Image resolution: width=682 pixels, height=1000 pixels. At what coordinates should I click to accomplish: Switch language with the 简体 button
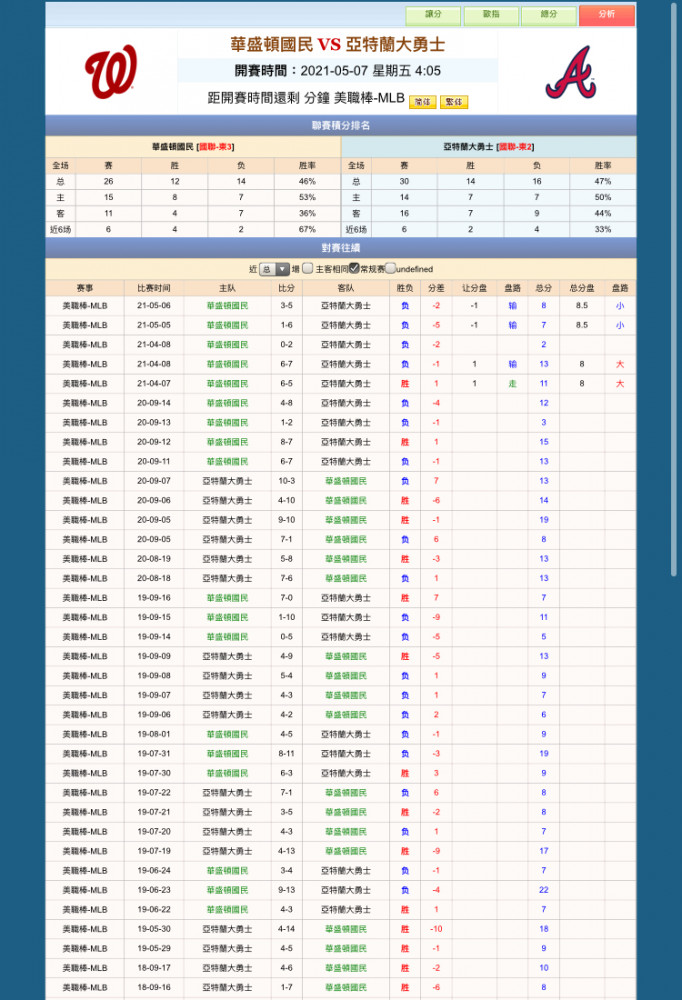[x=422, y=102]
